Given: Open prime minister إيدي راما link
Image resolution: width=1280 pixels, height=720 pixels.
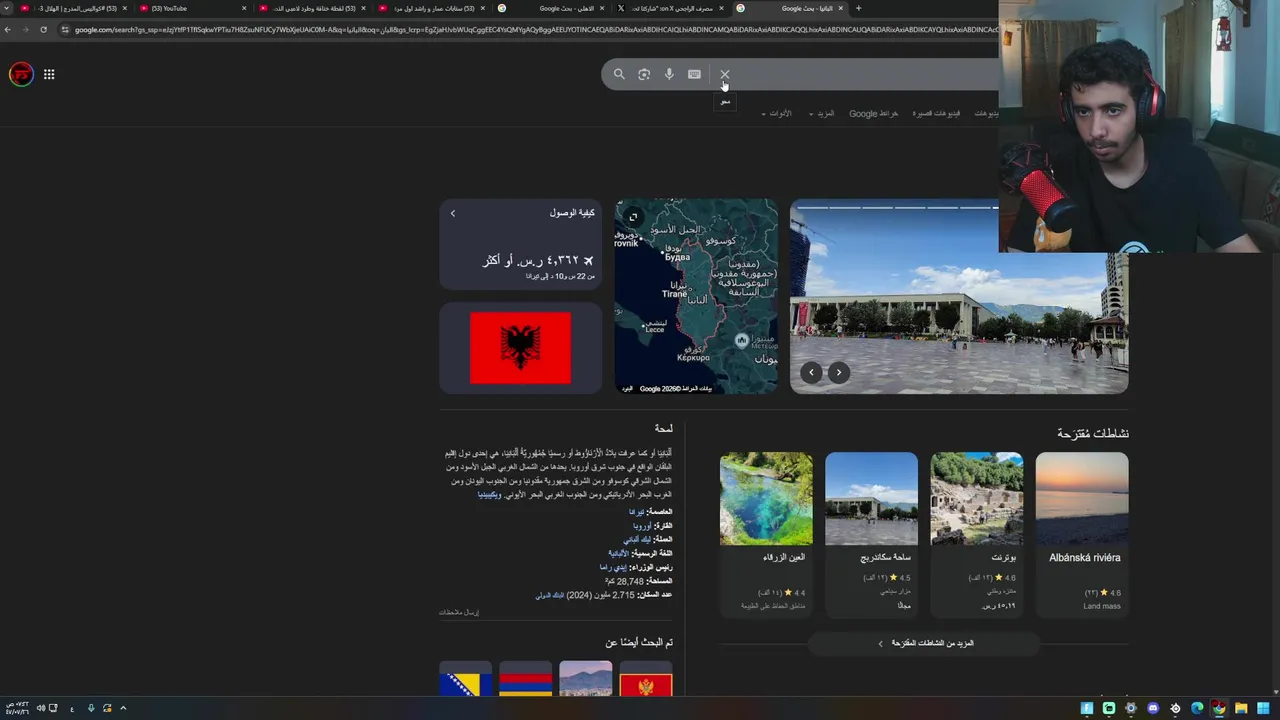Looking at the screenshot, I should 613,567.
